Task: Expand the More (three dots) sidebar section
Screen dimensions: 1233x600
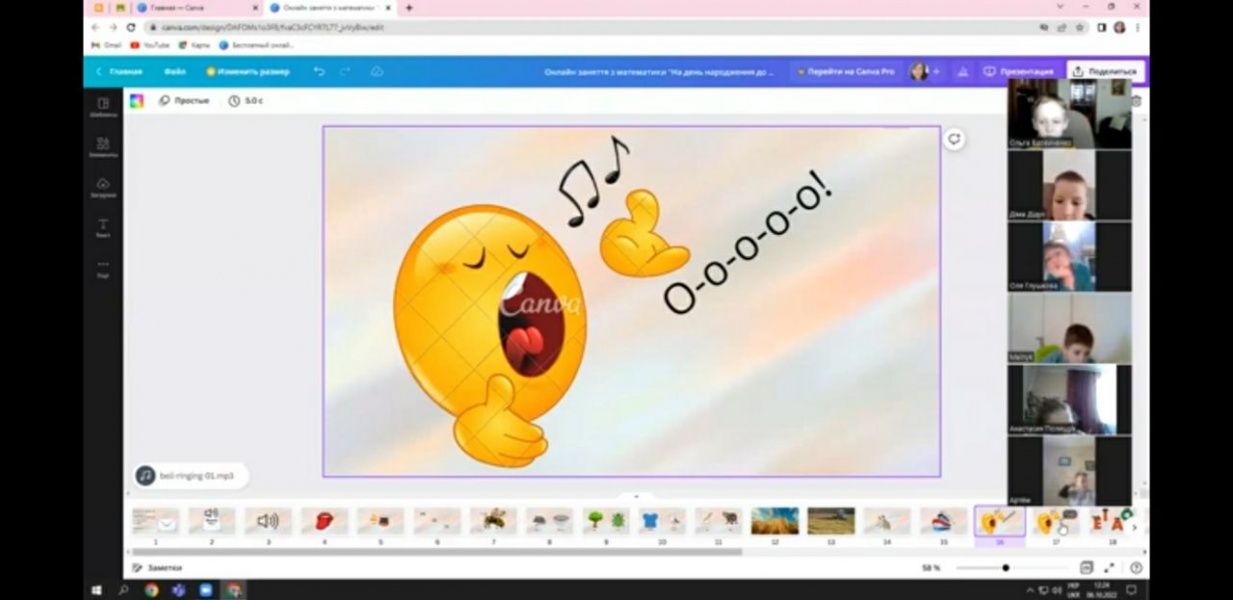Action: 103,267
